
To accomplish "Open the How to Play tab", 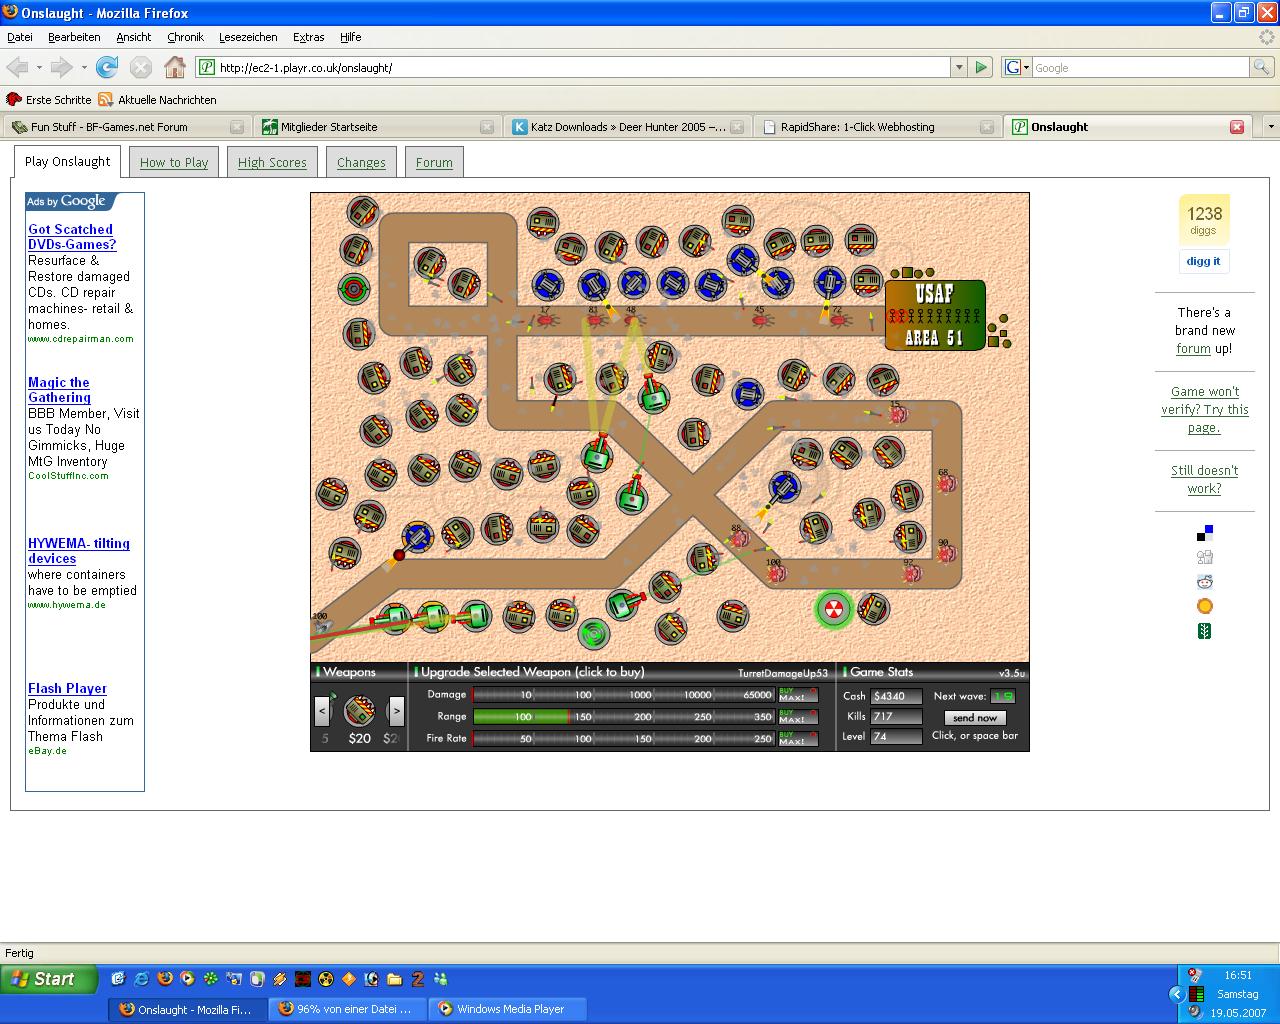I will [174, 162].
